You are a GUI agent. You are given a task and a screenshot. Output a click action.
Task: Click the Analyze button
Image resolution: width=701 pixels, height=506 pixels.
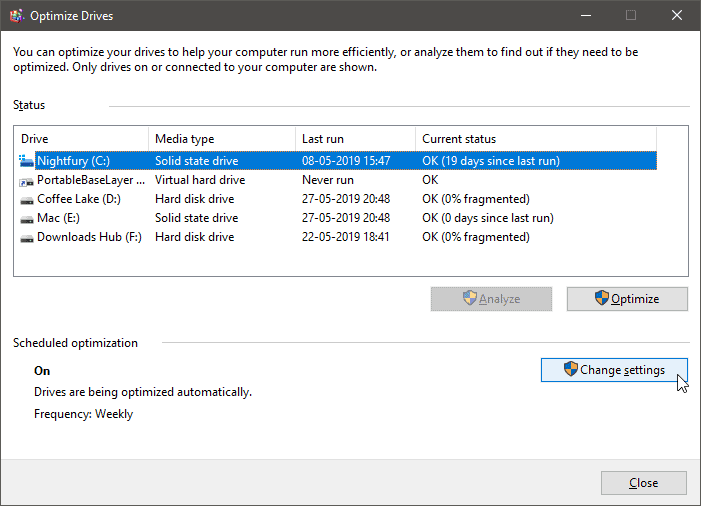(x=491, y=299)
